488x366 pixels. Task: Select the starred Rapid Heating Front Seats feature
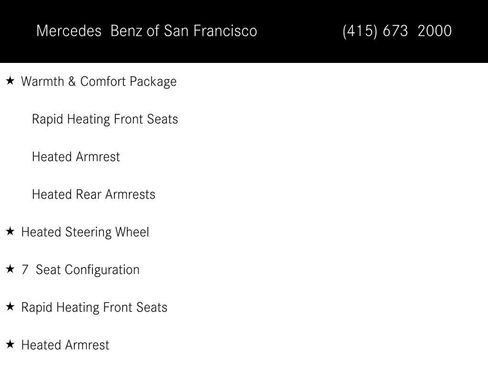[94, 308]
